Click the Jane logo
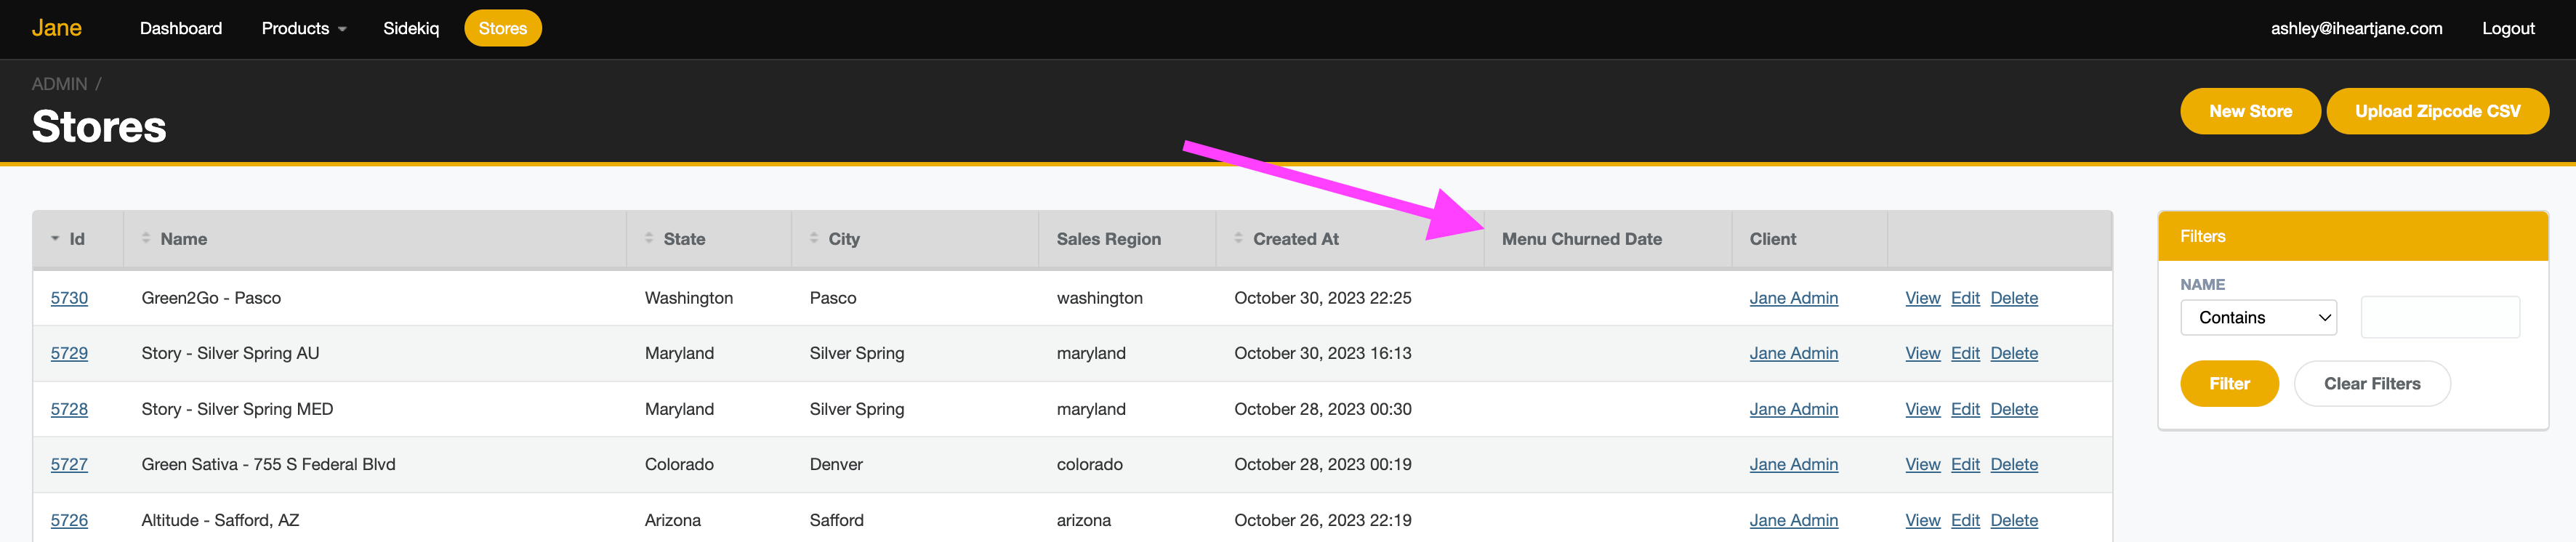 point(56,28)
